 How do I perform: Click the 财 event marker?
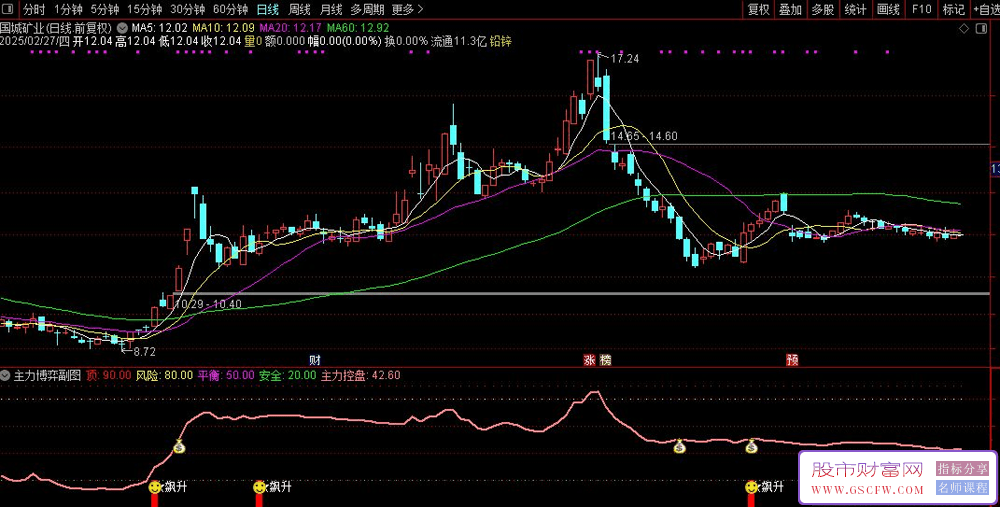[314, 360]
